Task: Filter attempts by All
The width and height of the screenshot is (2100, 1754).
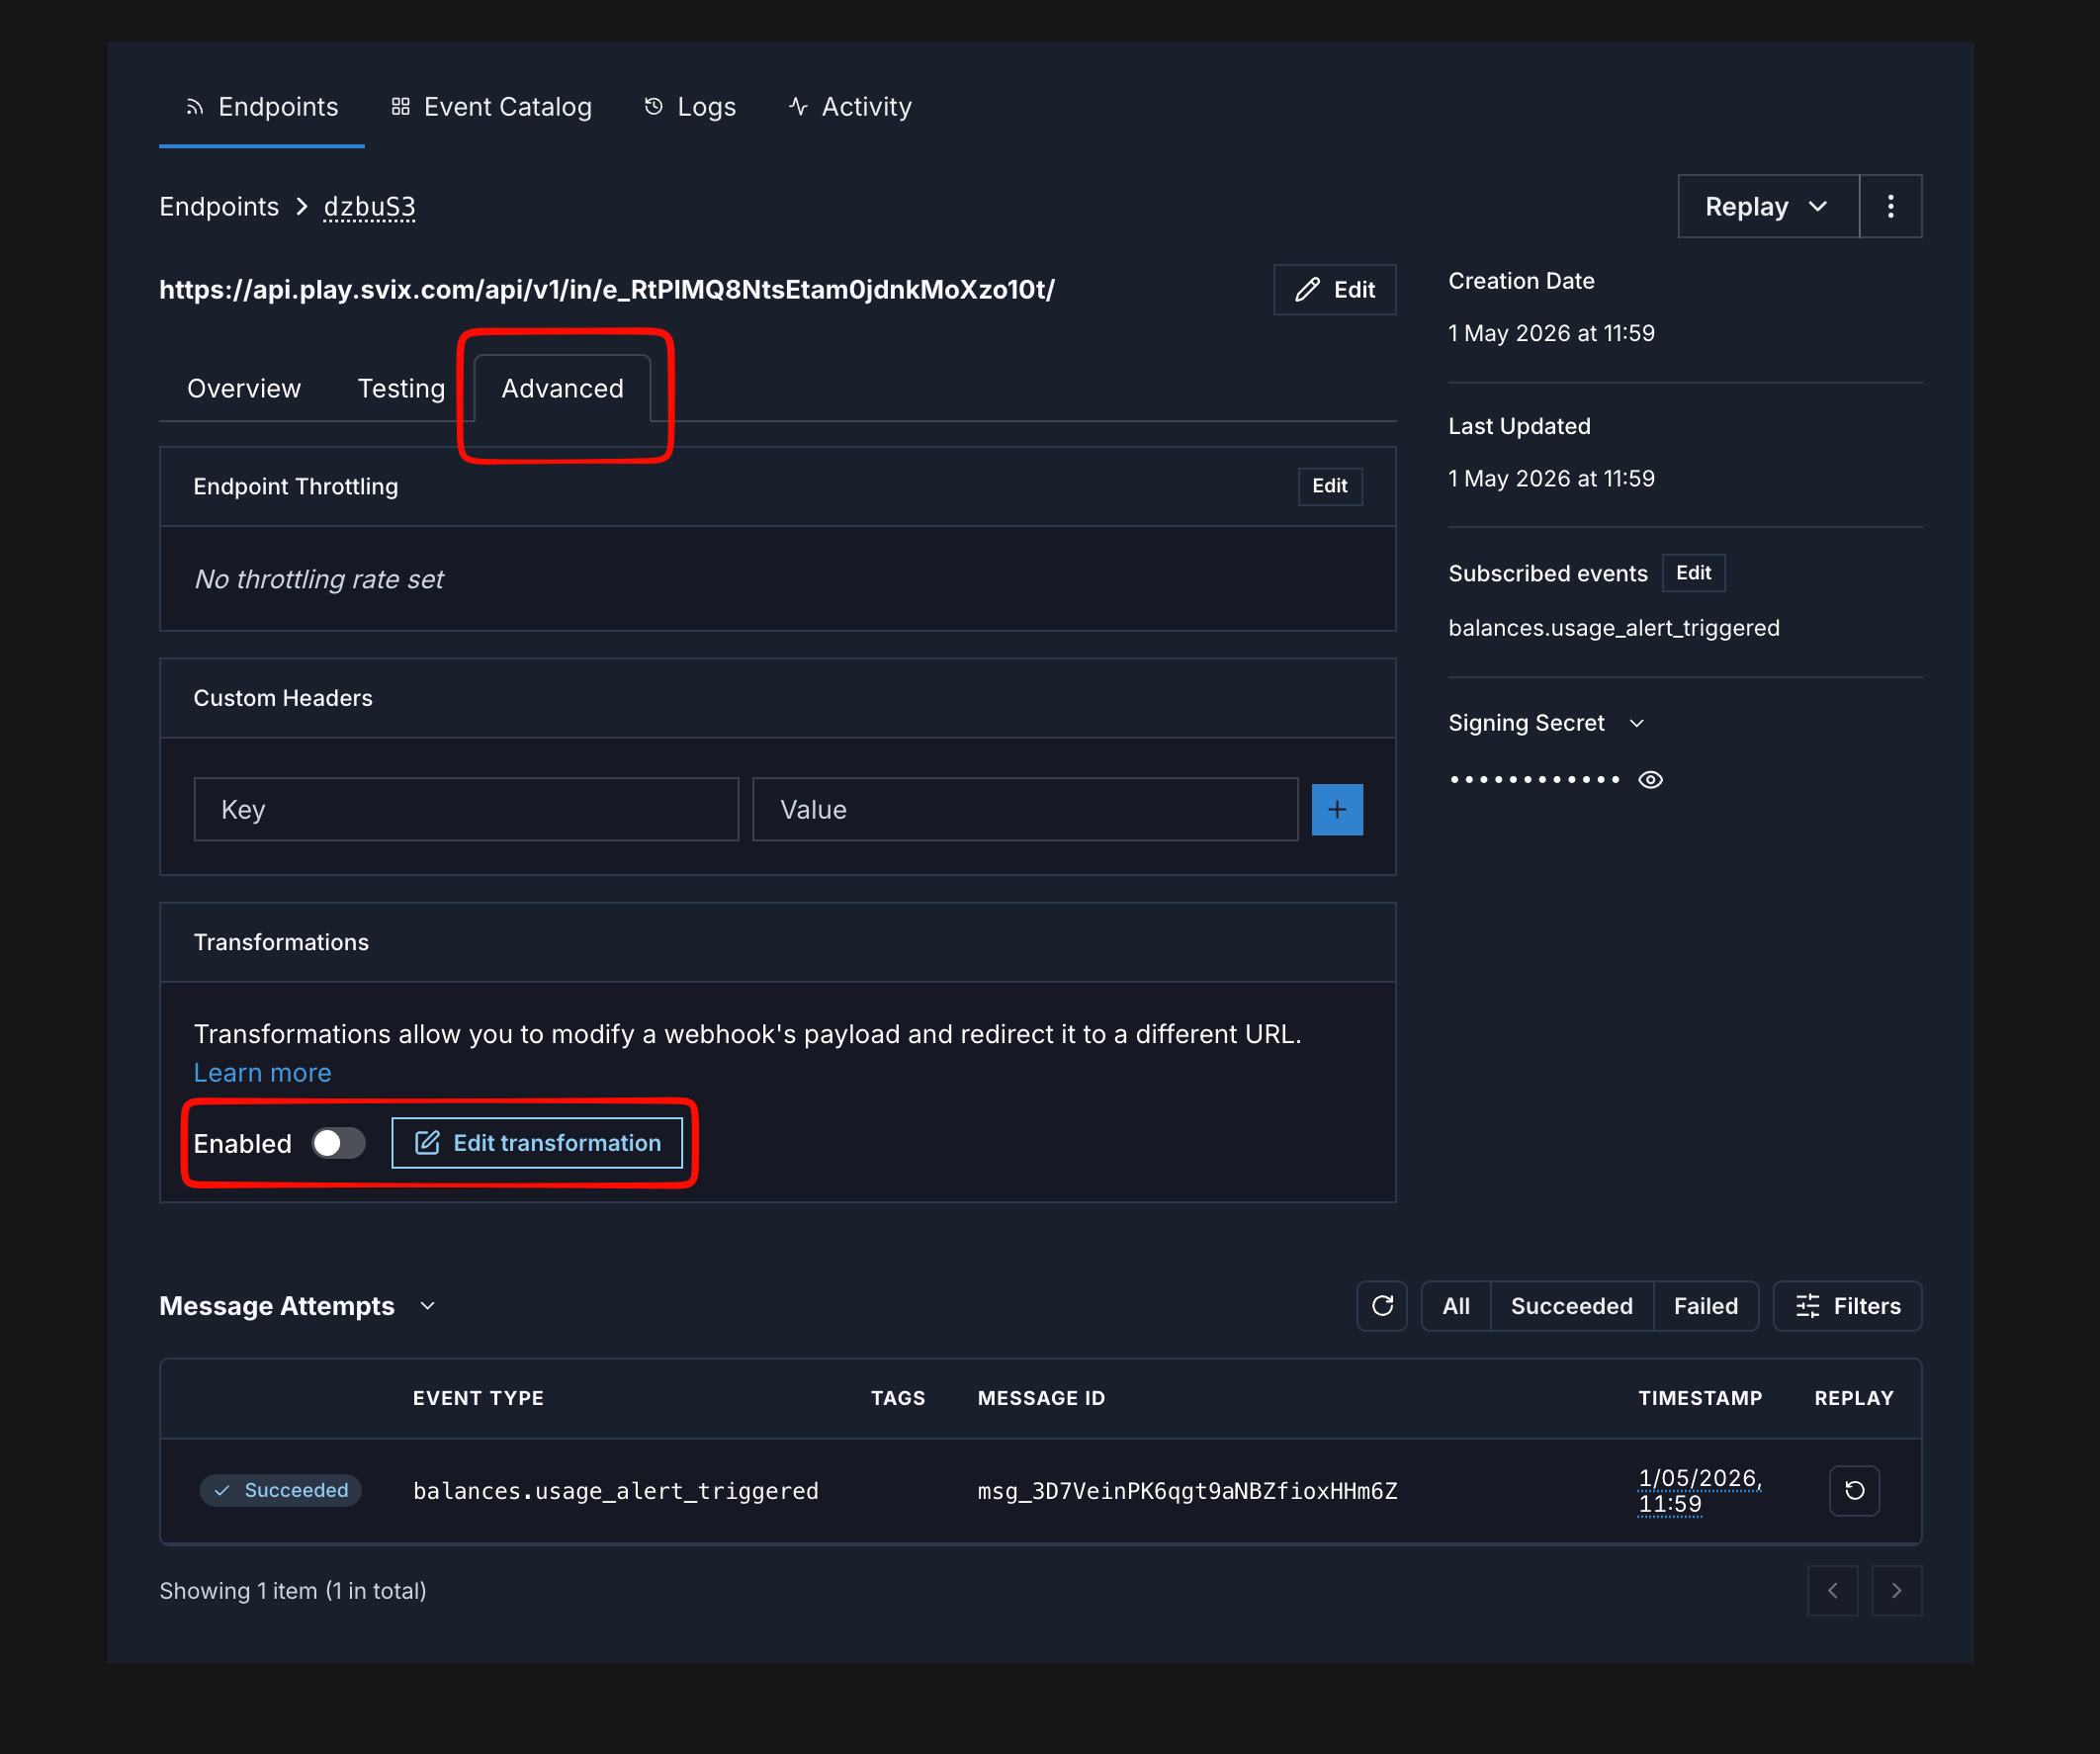Action: point(1456,1307)
